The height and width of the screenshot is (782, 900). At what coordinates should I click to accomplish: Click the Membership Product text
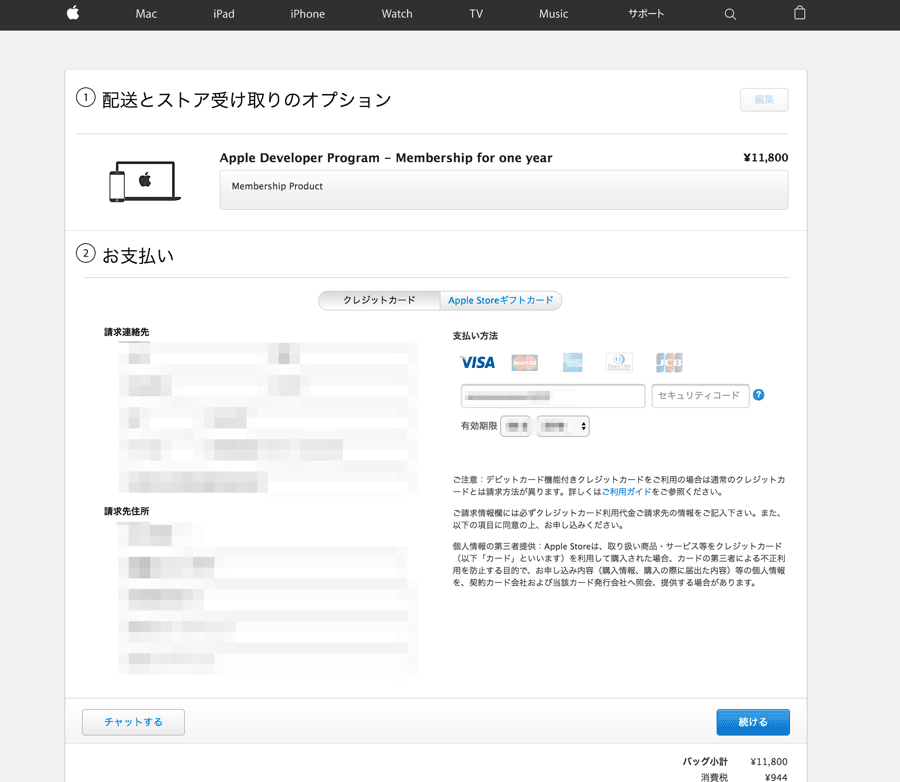277,186
